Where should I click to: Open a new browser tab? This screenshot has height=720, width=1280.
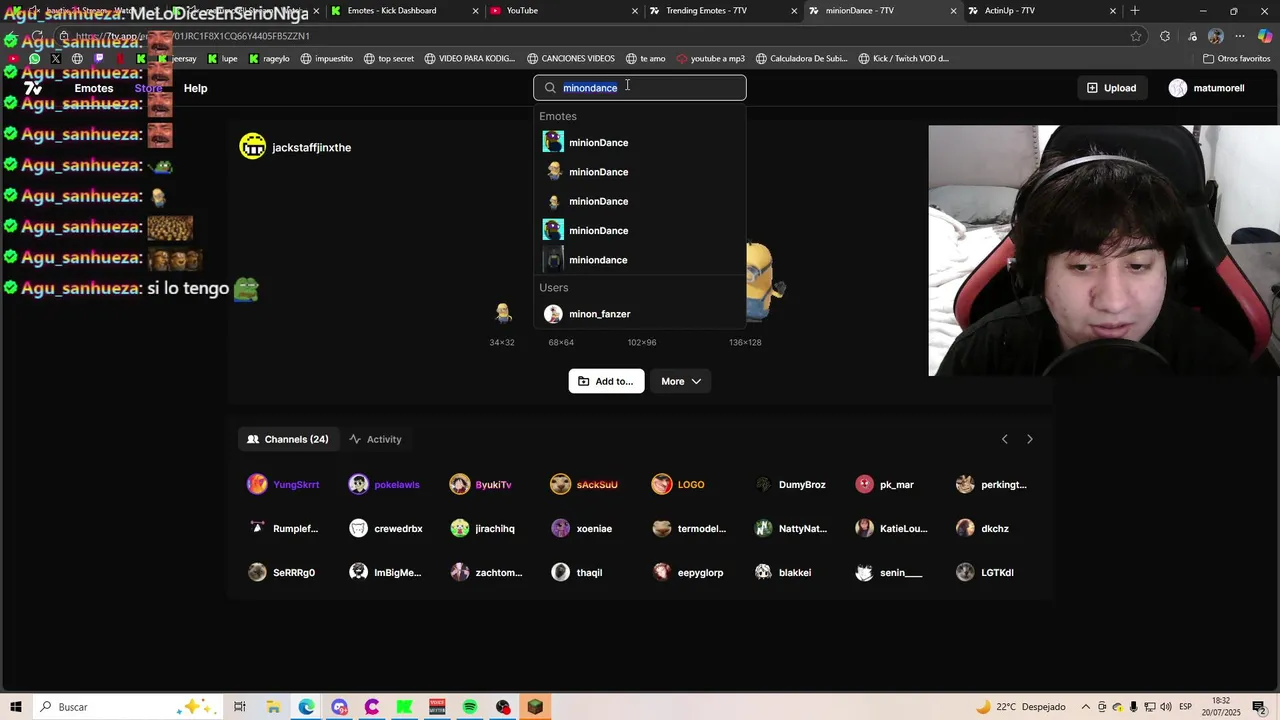(x=1135, y=11)
